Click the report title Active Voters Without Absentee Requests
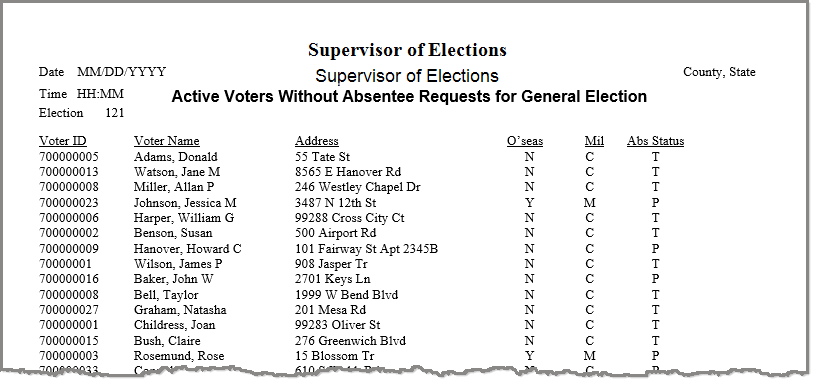Viewport: 813px width, 381px height. [x=409, y=97]
